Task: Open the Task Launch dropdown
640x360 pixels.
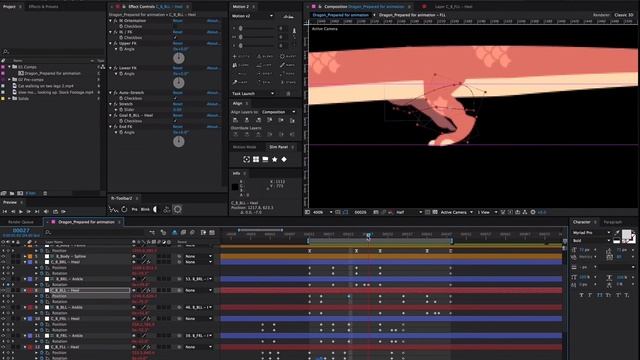Action: click(x=253, y=93)
